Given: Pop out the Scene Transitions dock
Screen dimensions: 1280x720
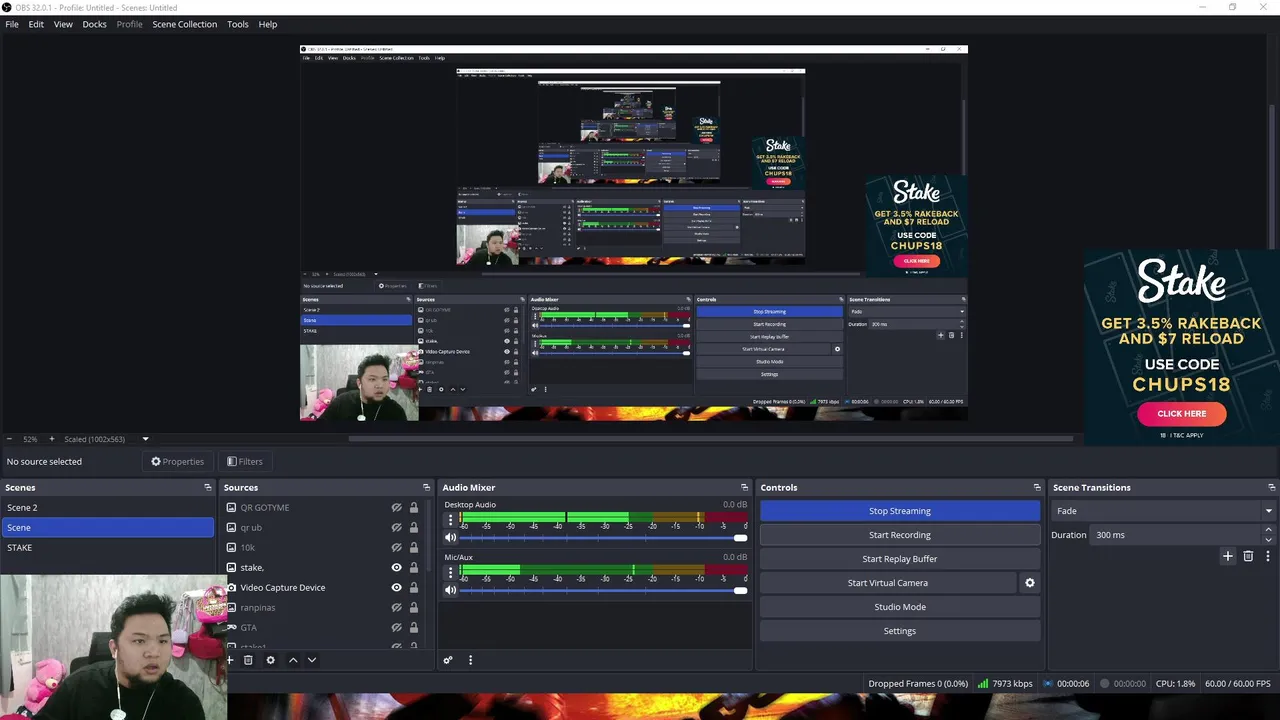Looking at the screenshot, I should (1271, 488).
